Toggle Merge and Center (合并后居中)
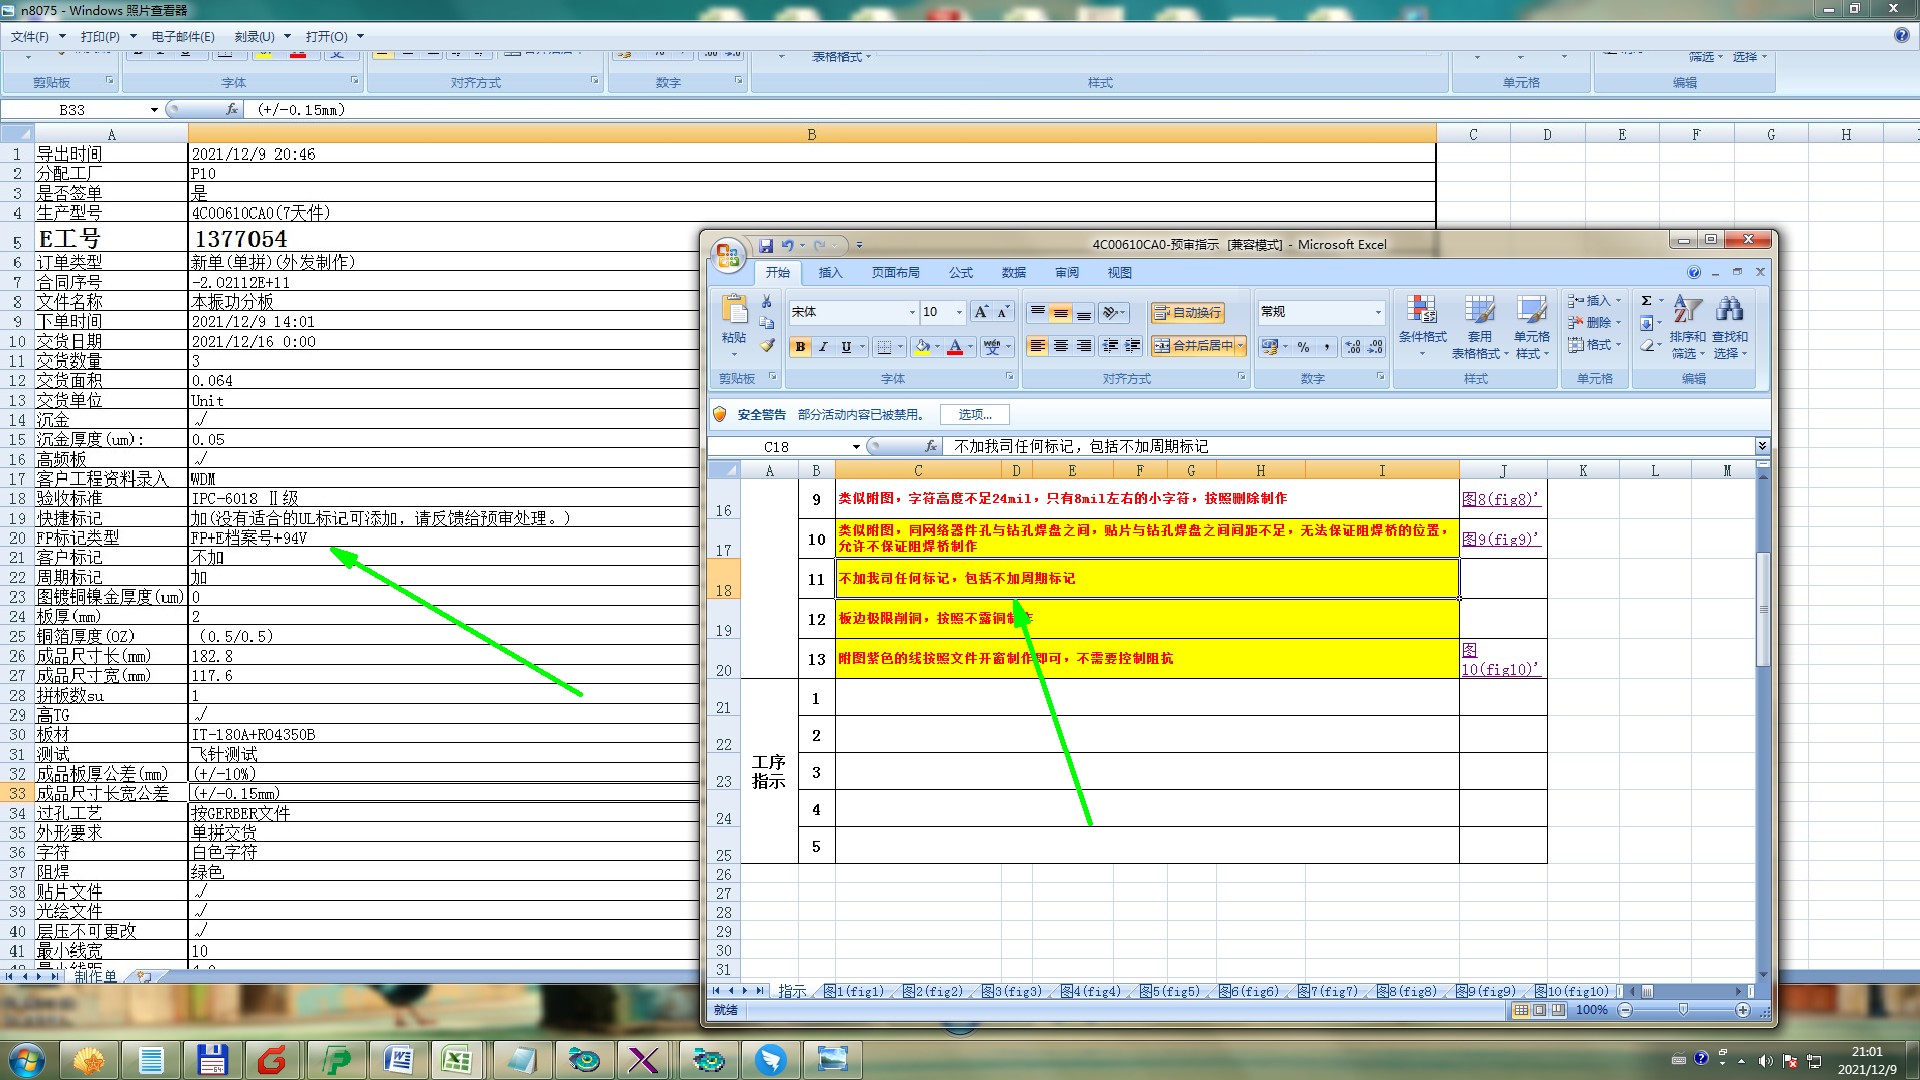 coord(1193,346)
